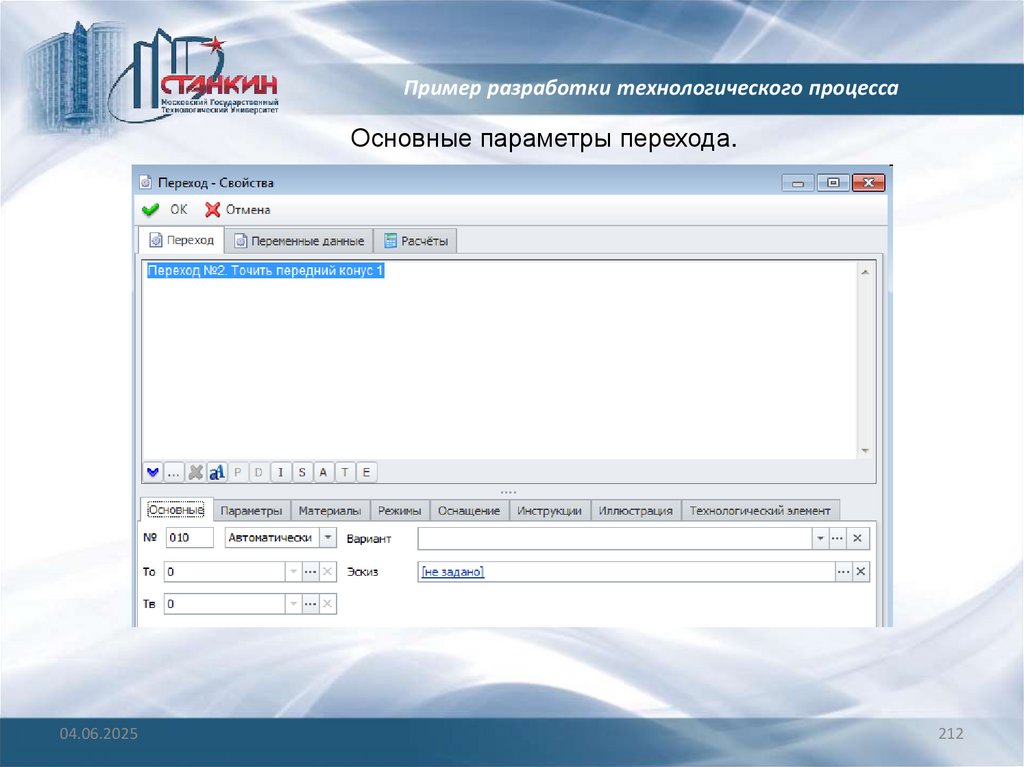Click the То value field
The width and height of the screenshot is (1024, 767).
(225, 572)
